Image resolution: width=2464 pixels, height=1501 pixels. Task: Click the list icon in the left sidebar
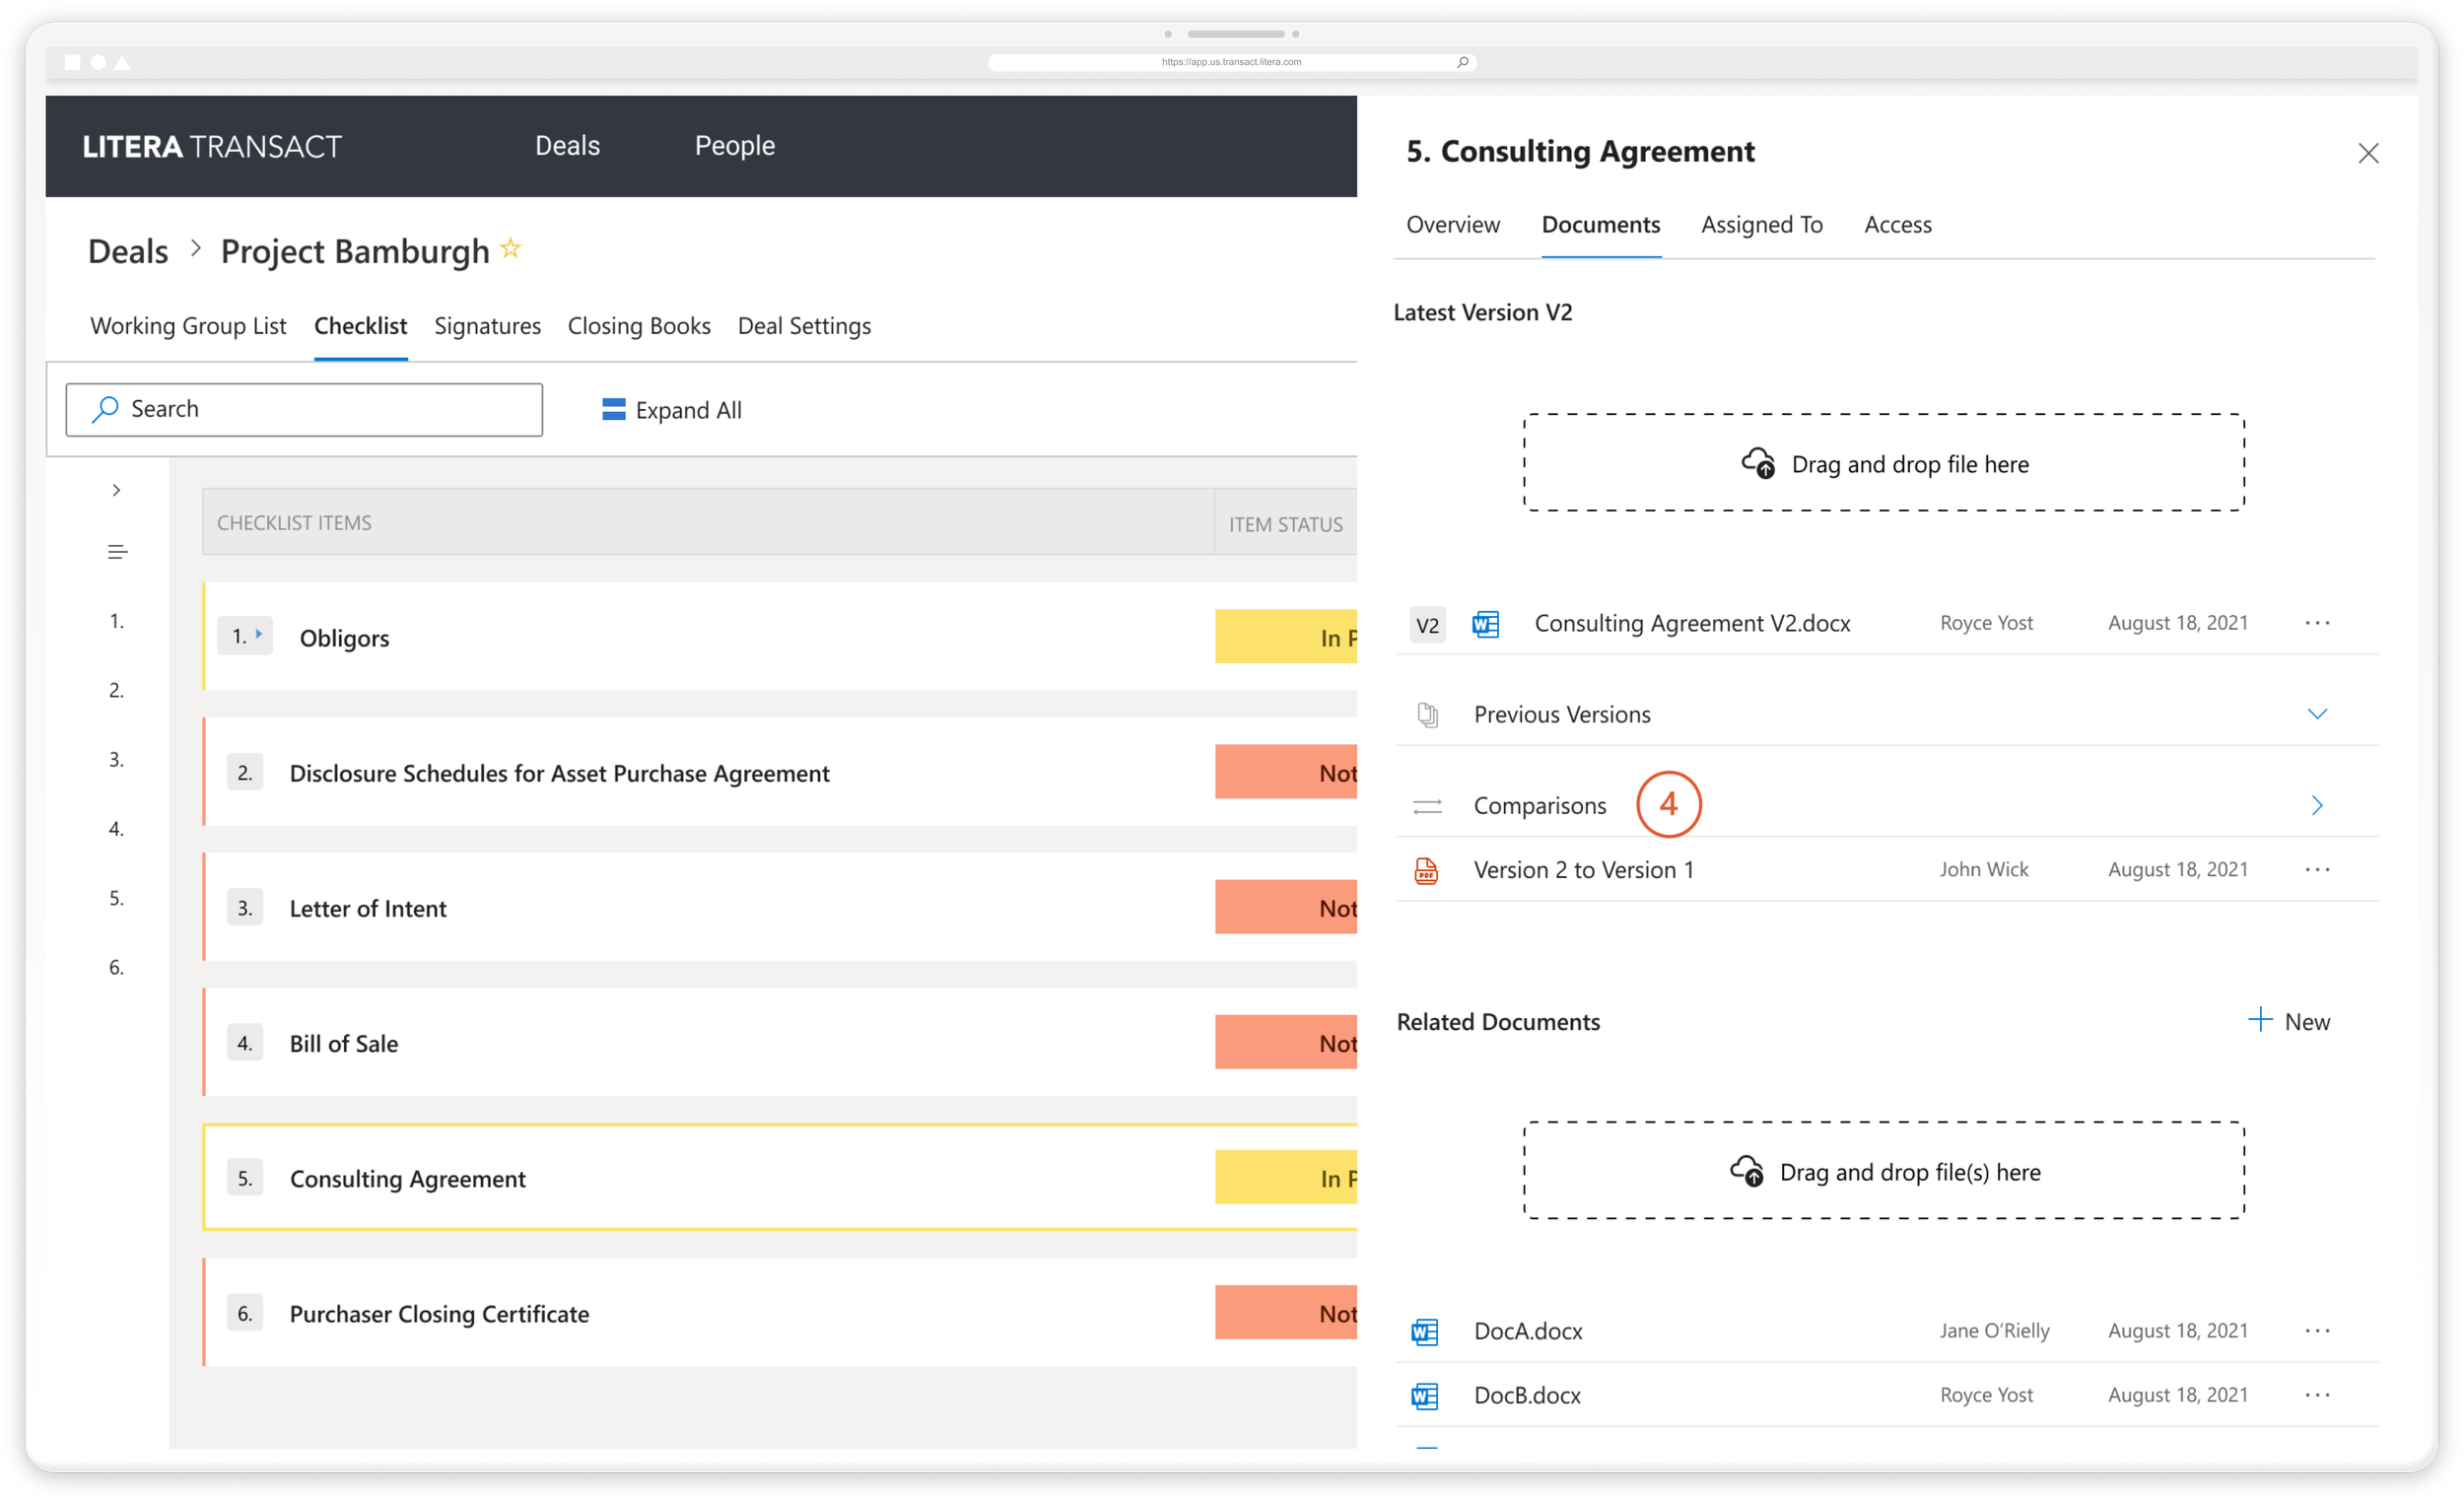click(x=117, y=551)
